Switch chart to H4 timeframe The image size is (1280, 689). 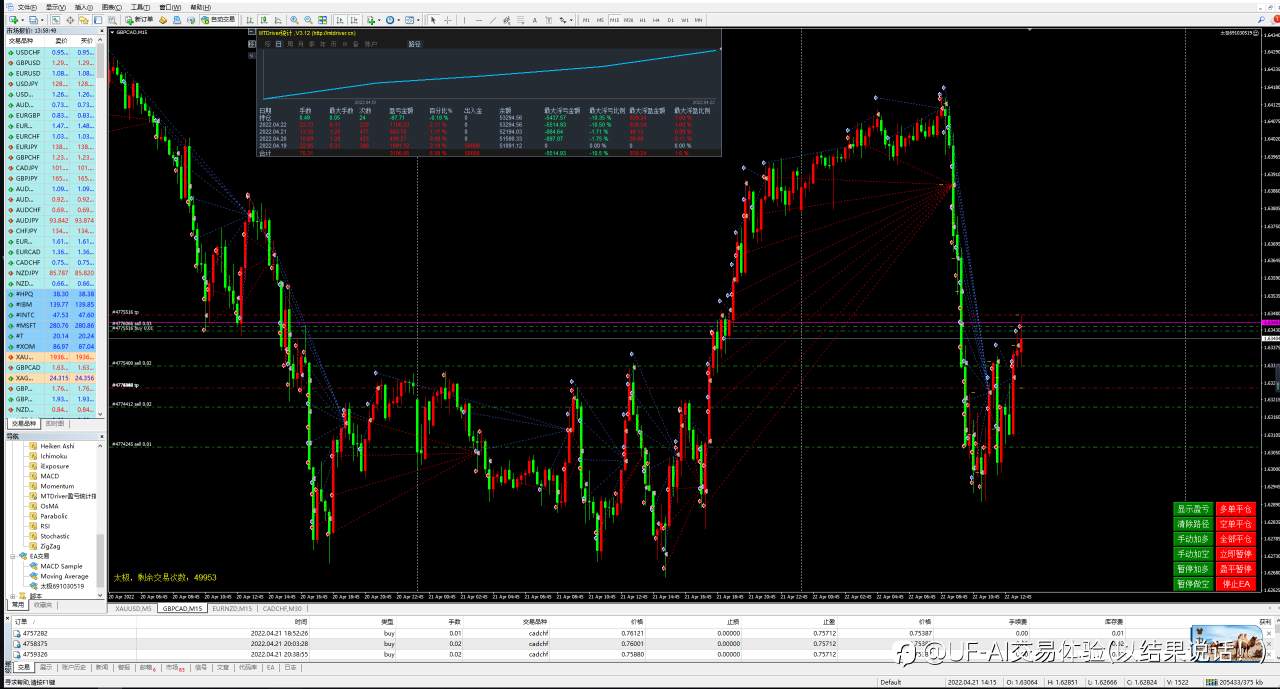(656, 19)
